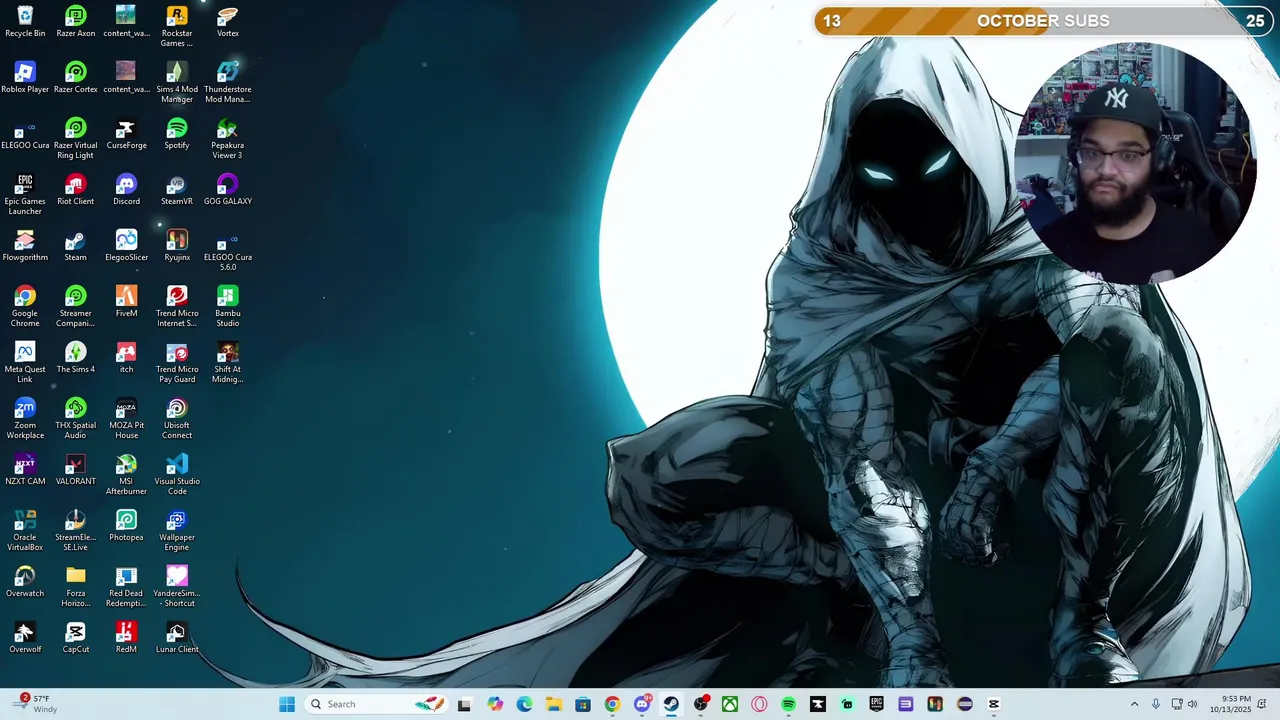This screenshot has width=1280, height=720.
Task: Select the CapCut desktop icon
Action: click(x=76, y=638)
